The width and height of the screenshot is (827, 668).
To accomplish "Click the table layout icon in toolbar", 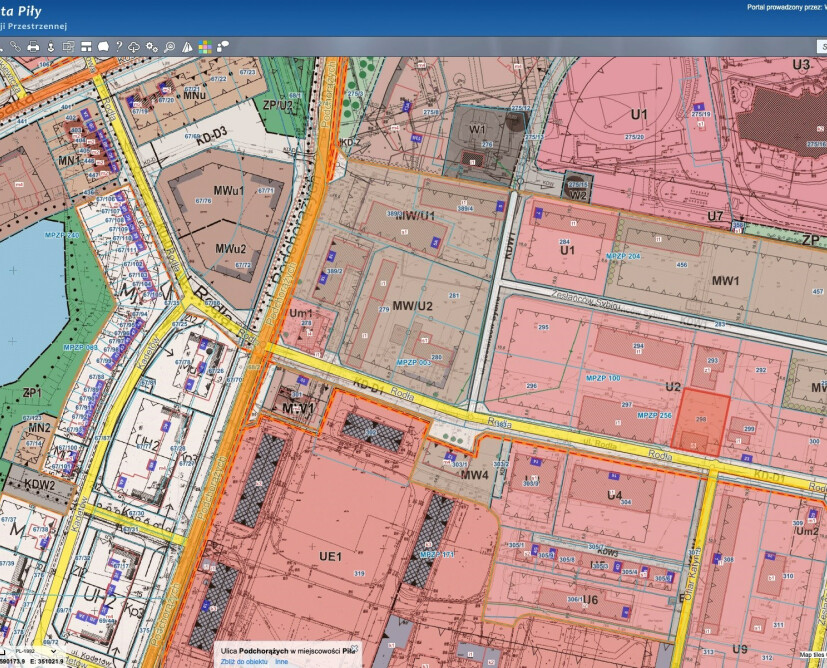I will pyautogui.click(x=86, y=46).
